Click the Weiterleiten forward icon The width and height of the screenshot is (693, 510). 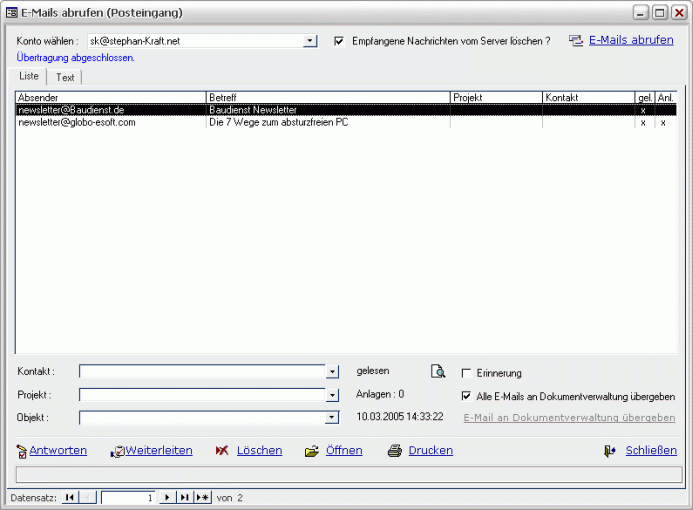(x=117, y=451)
